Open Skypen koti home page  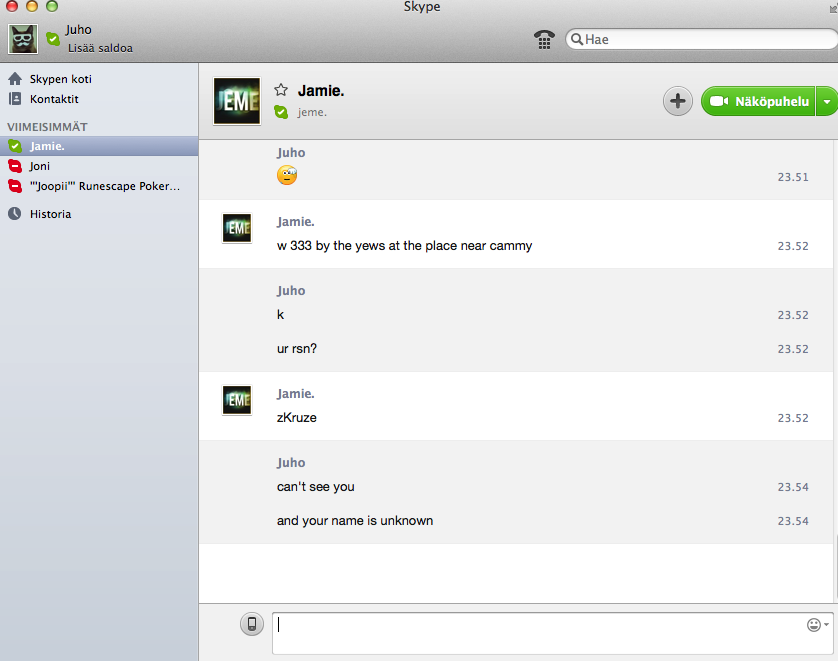(61, 78)
